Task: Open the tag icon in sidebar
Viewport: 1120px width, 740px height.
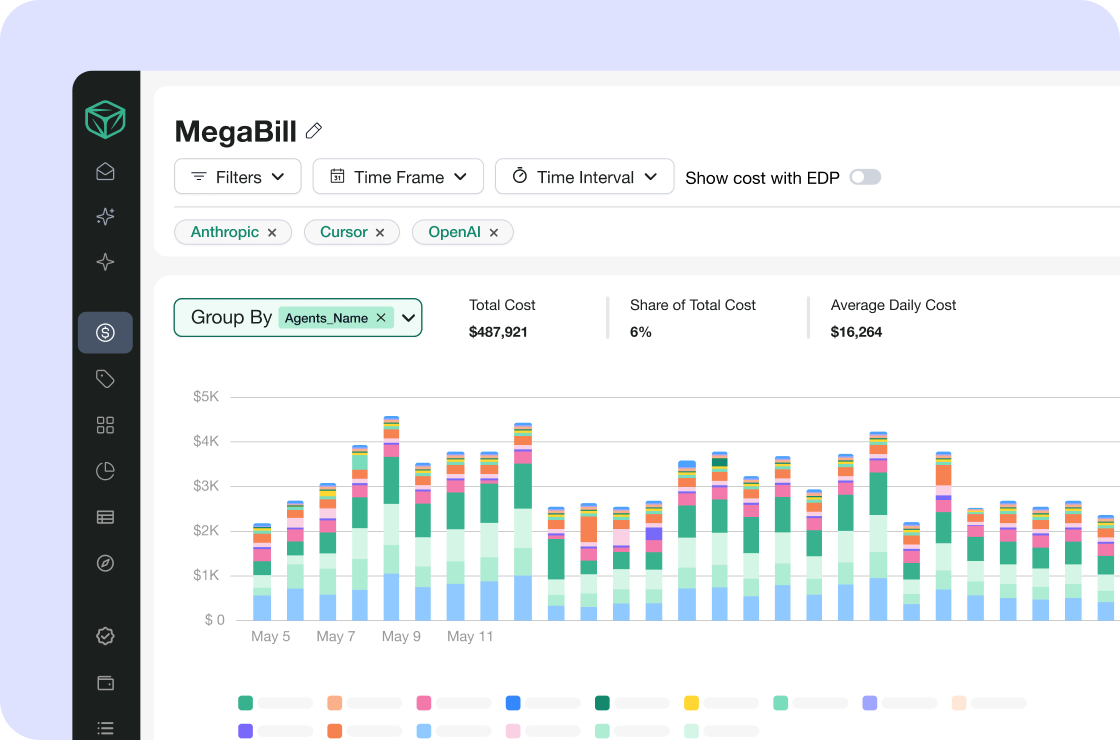Action: pyautogui.click(x=105, y=379)
